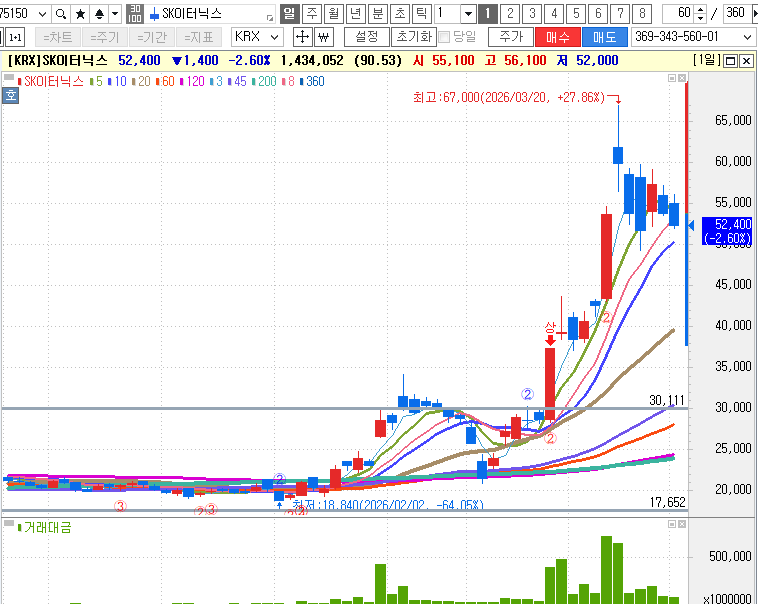Expand the stock code dropdown
The width and height of the screenshot is (758, 604).
[42, 14]
